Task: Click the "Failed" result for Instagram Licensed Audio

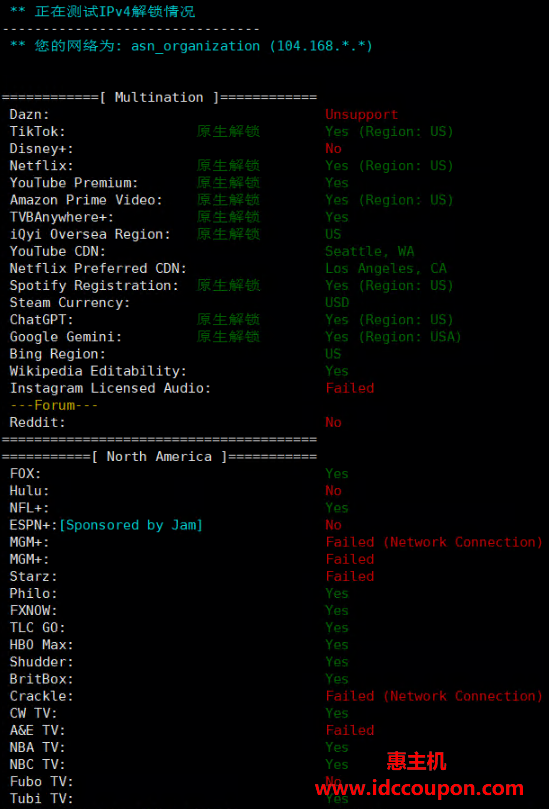Action: (x=349, y=388)
